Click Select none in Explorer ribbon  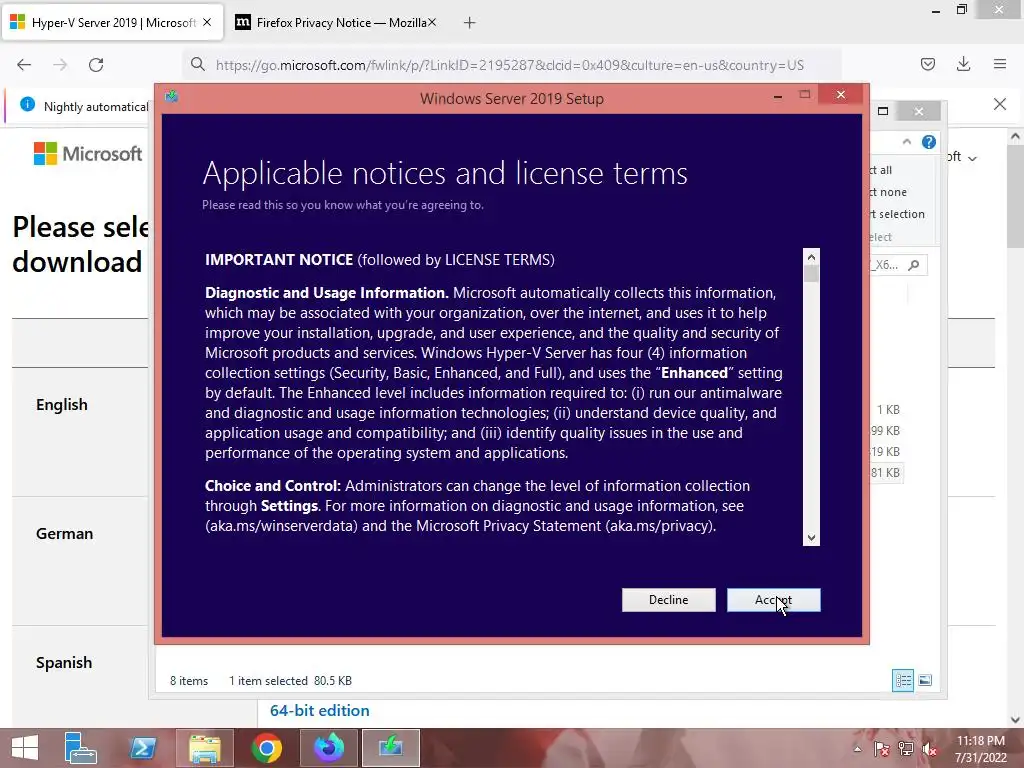(x=887, y=192)
